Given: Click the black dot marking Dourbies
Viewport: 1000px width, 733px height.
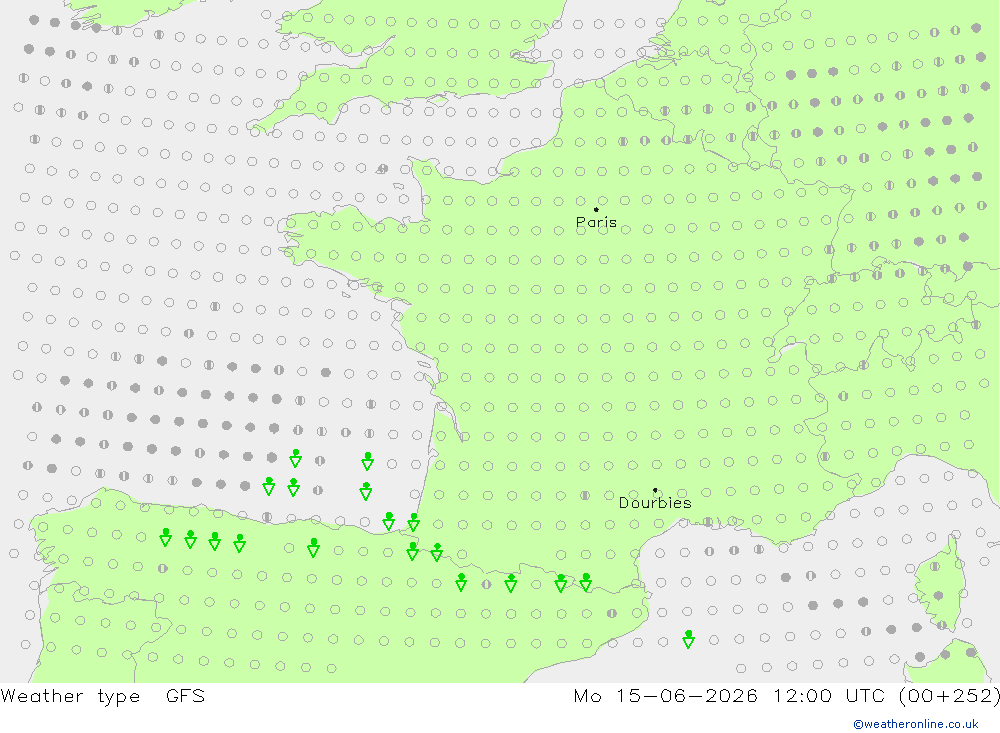Looking at the screenshot, I should coord(655,490).
